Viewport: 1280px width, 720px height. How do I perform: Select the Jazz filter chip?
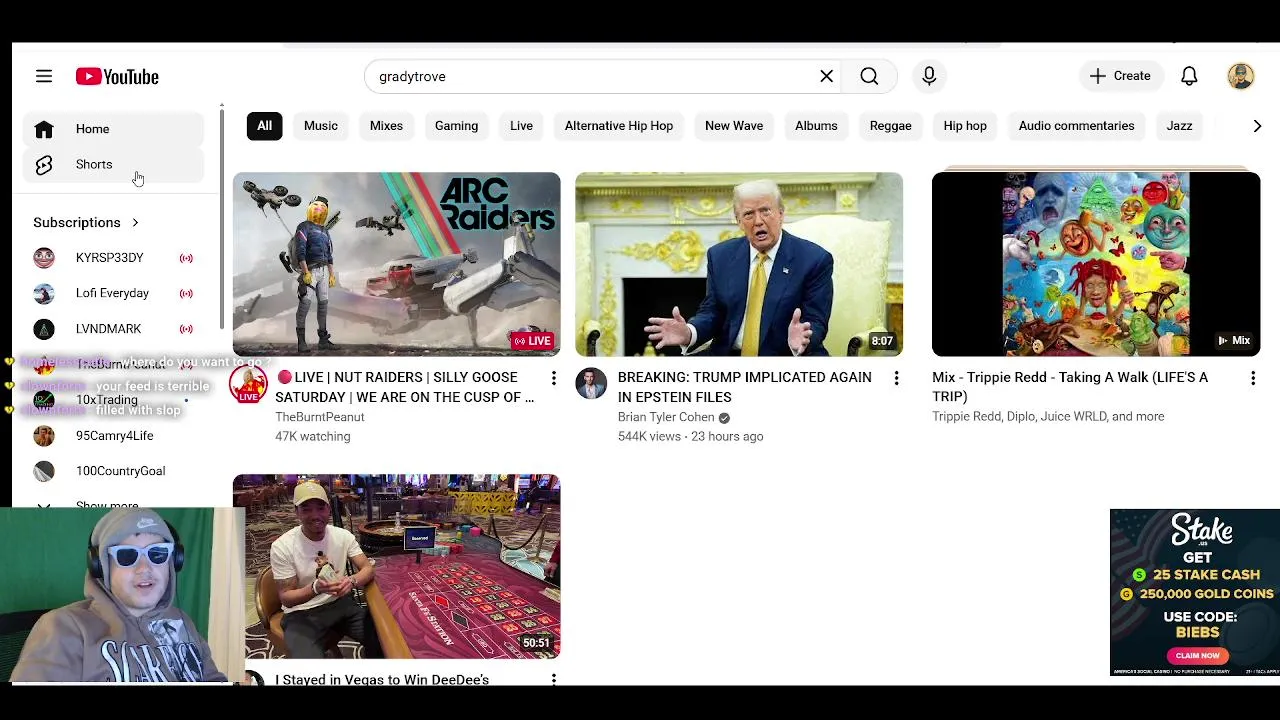(x=1179, y=126)
